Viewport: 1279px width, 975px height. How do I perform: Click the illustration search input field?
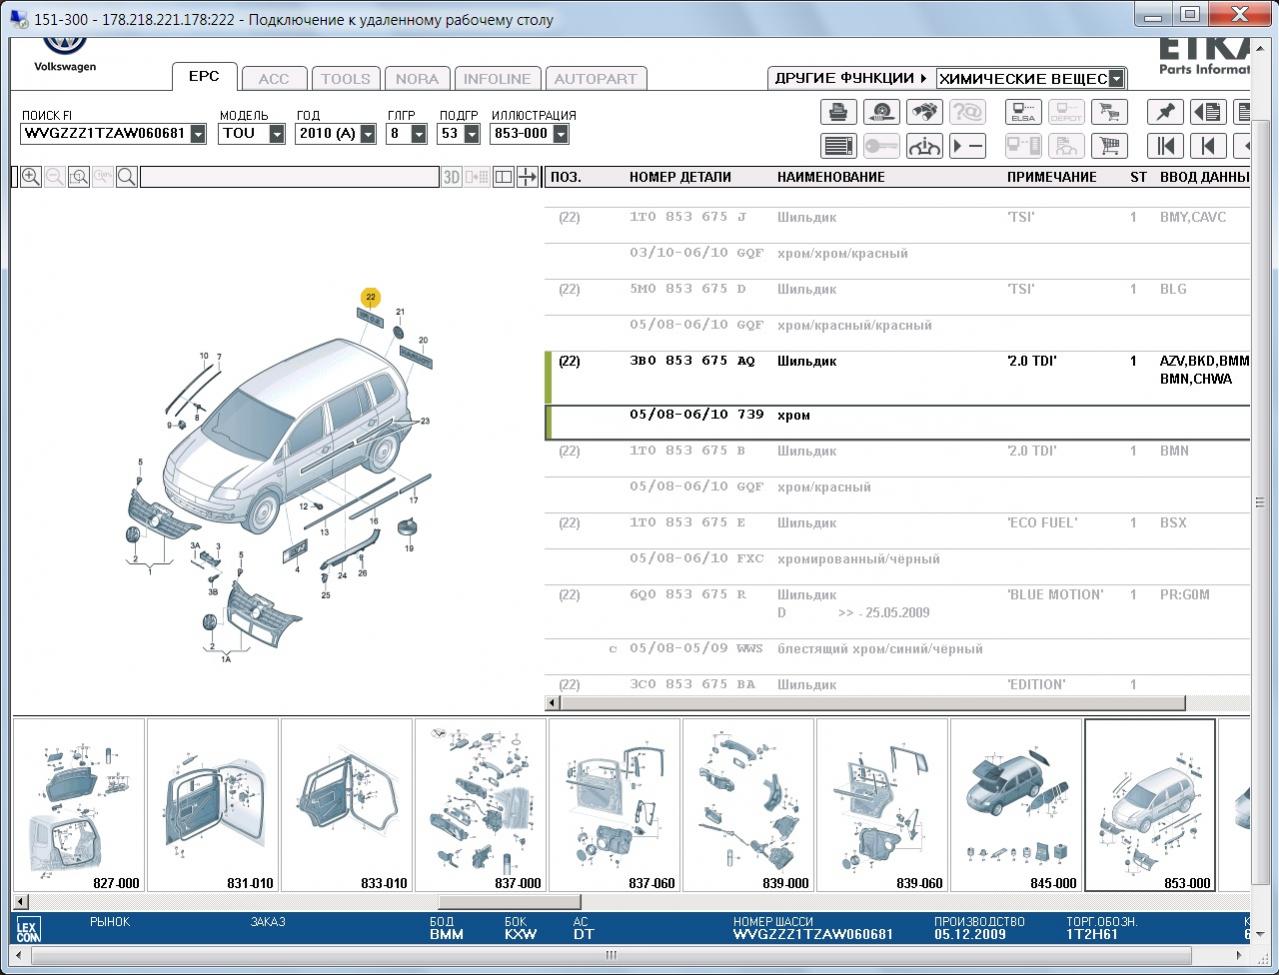(290, 177)
